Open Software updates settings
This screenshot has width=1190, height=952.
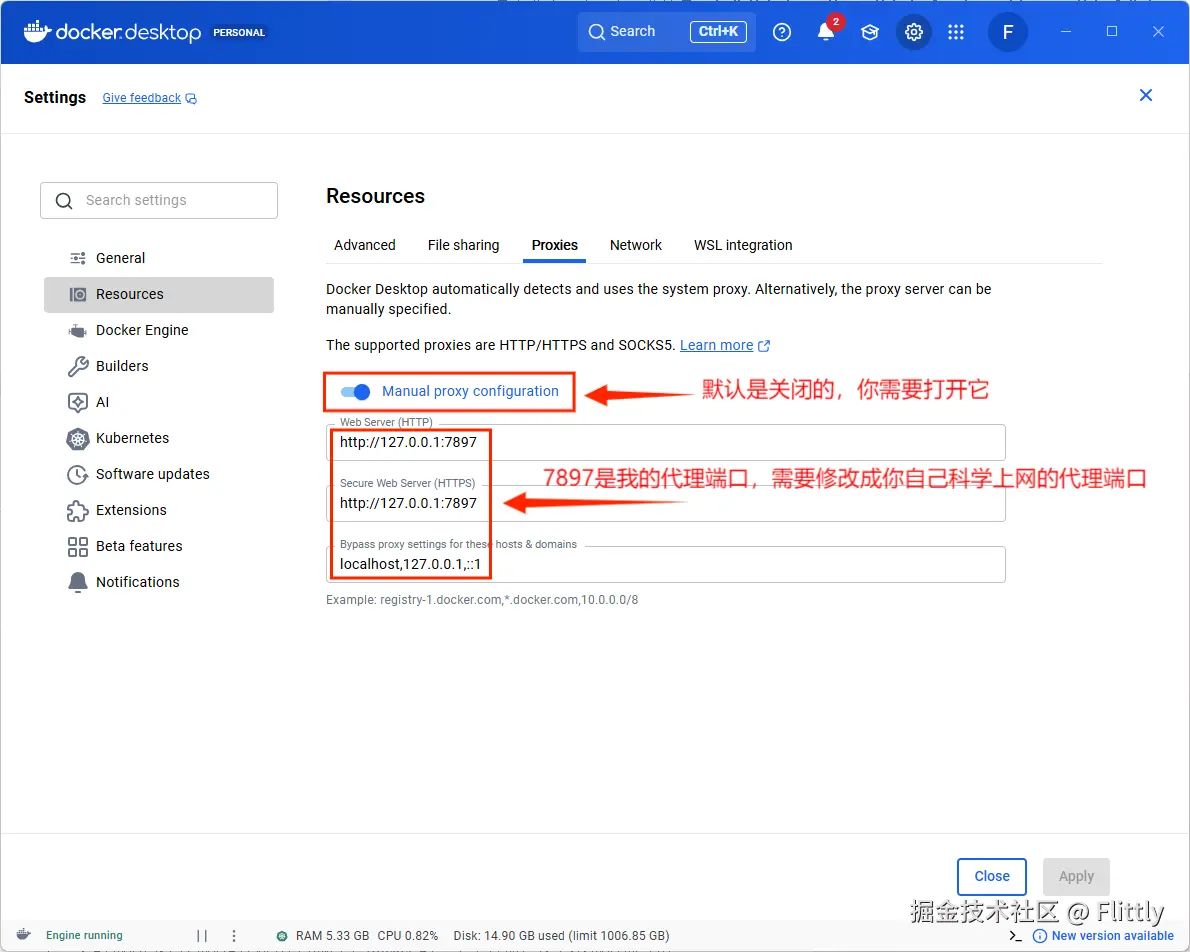(152, 474)
